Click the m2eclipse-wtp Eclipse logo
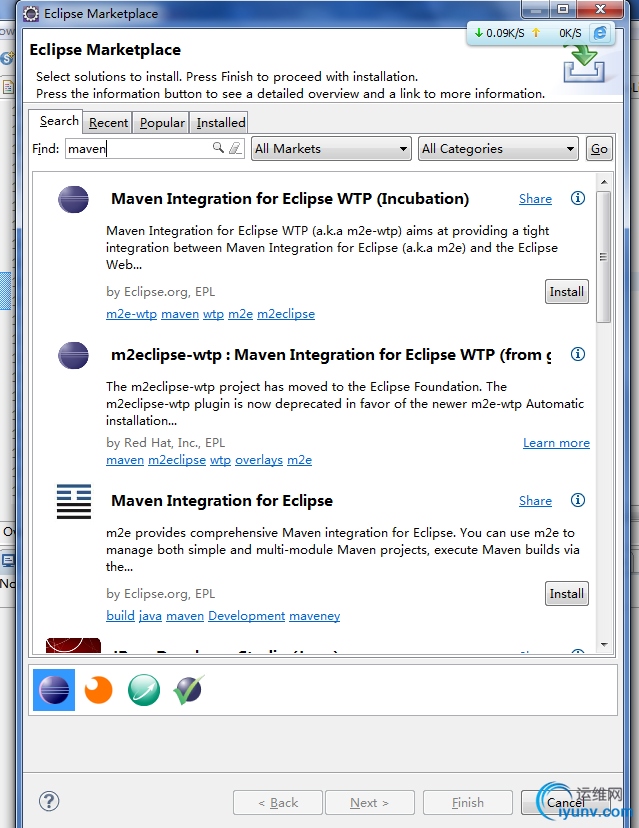The height and width of the screenshot is (828, 639). click(73, 355)
